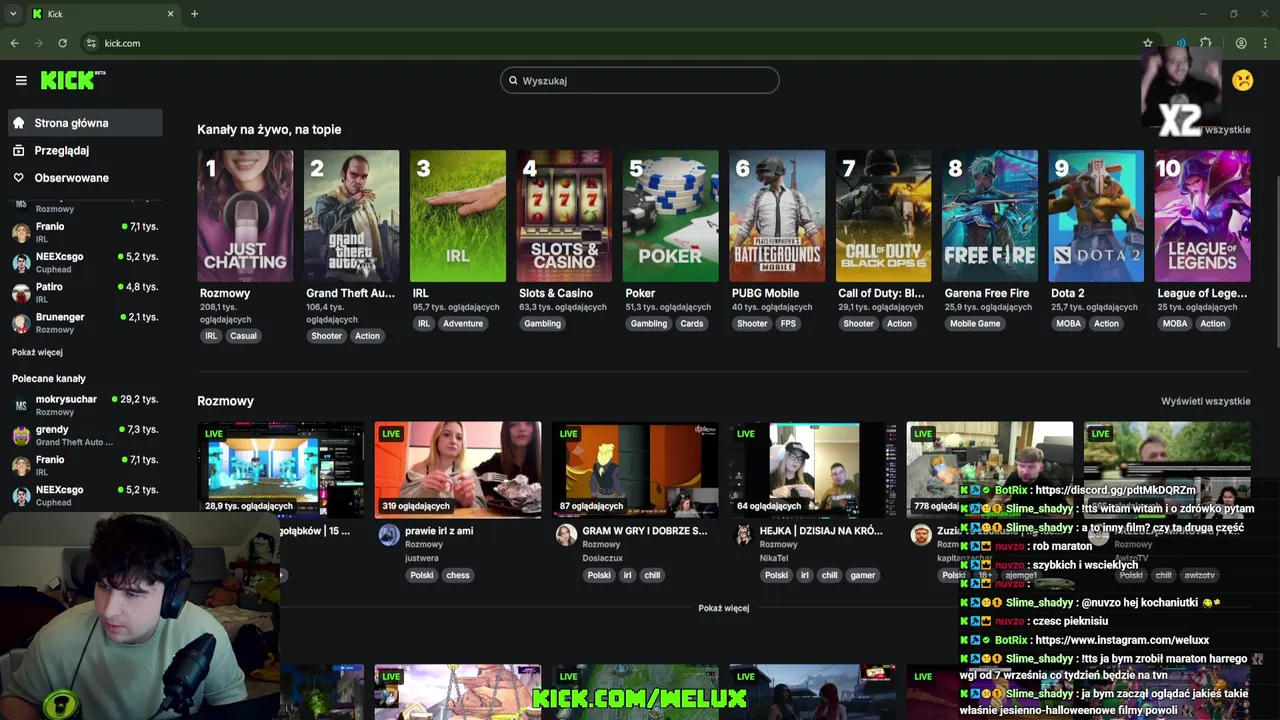Viewport: 1280px width, 720px height.
Task: Open the IRL category card
Action: click(458, 216)
